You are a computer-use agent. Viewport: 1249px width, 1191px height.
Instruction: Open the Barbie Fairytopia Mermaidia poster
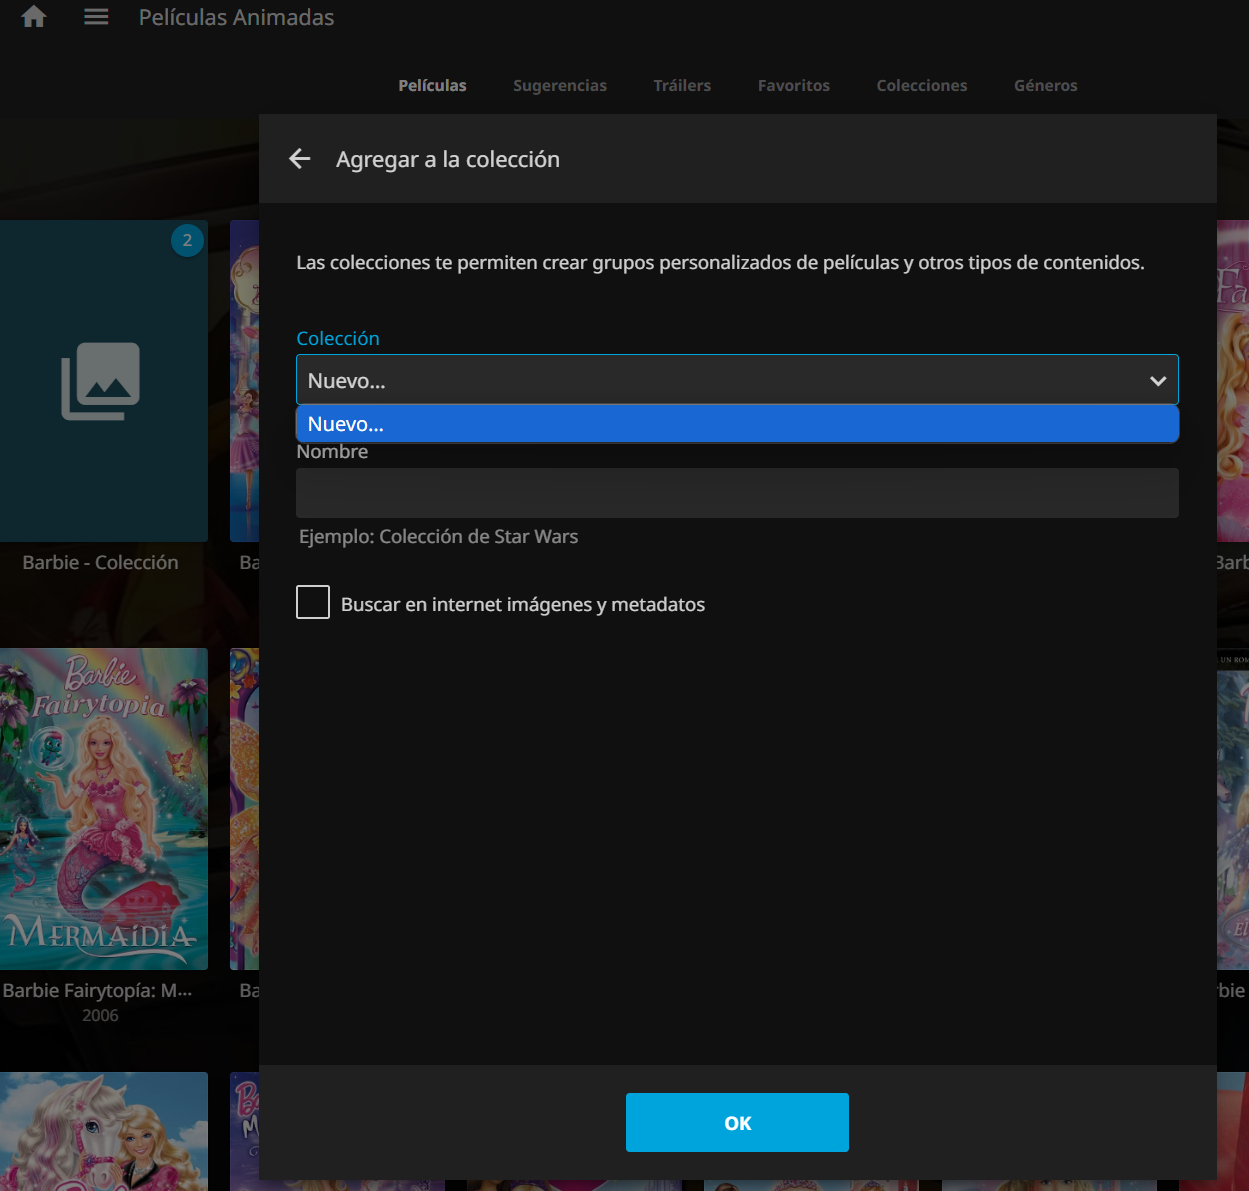click(x=104, y=808)
